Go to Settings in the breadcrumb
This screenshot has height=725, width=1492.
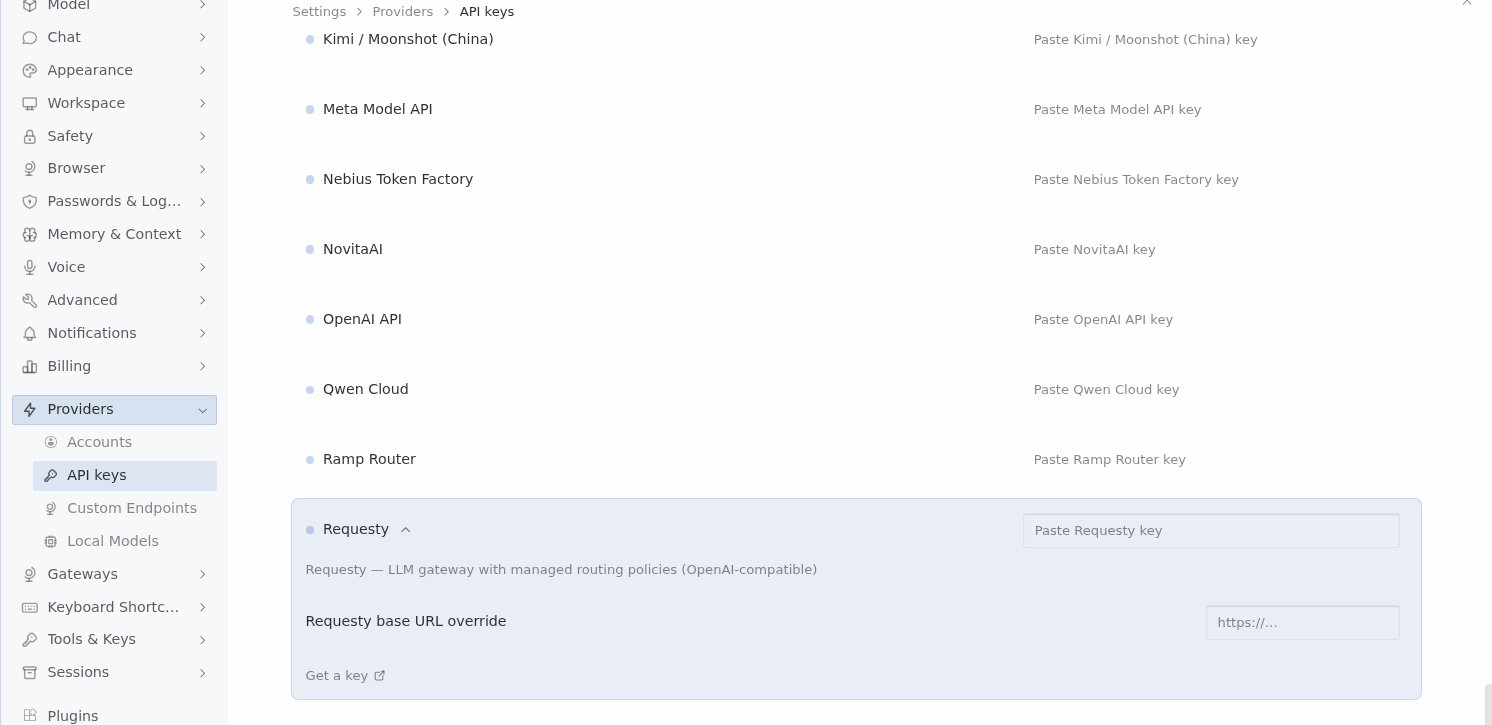tap(319, 12)
